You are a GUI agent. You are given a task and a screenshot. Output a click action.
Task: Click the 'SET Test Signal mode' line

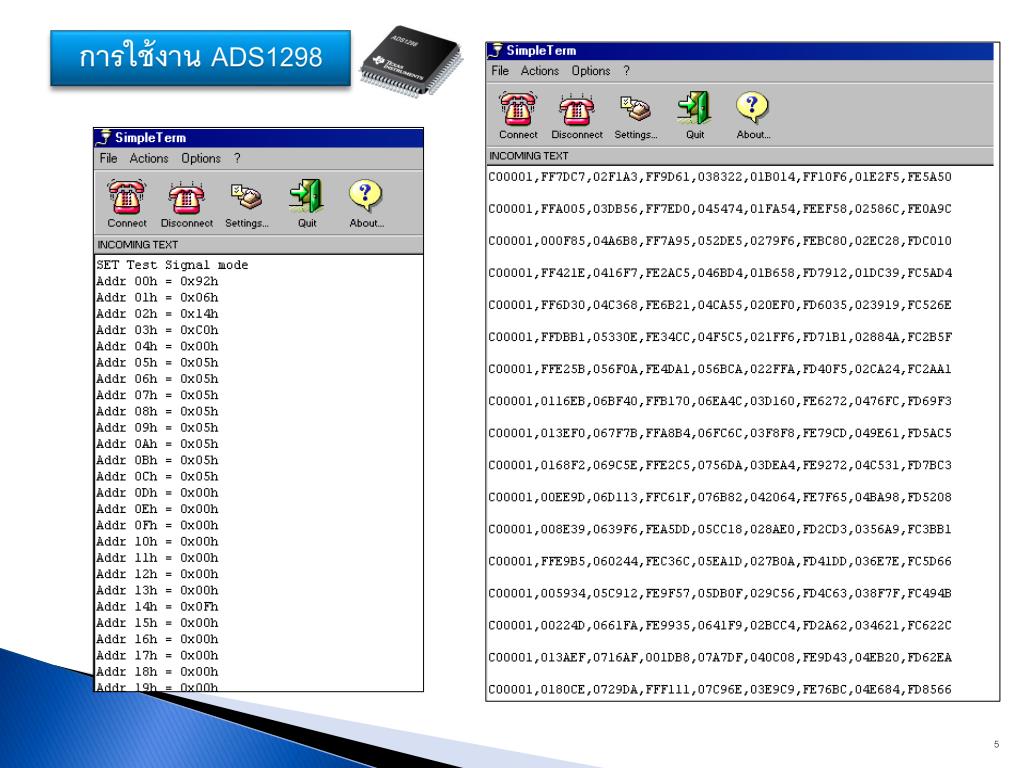(x=172, y=264)
